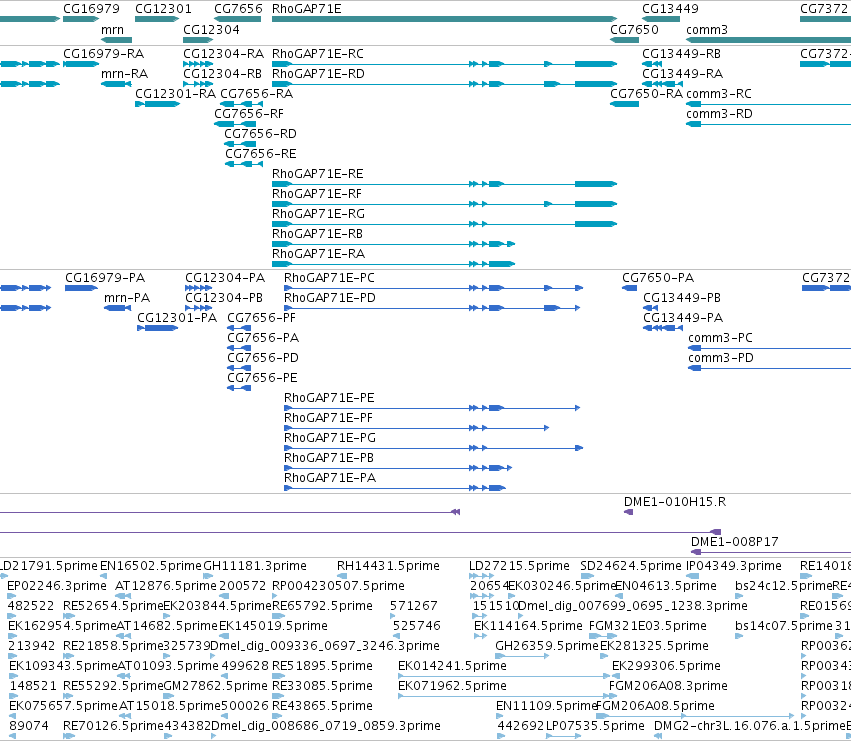
Task: Click transcript CG16979-RA
Action: 103,54
